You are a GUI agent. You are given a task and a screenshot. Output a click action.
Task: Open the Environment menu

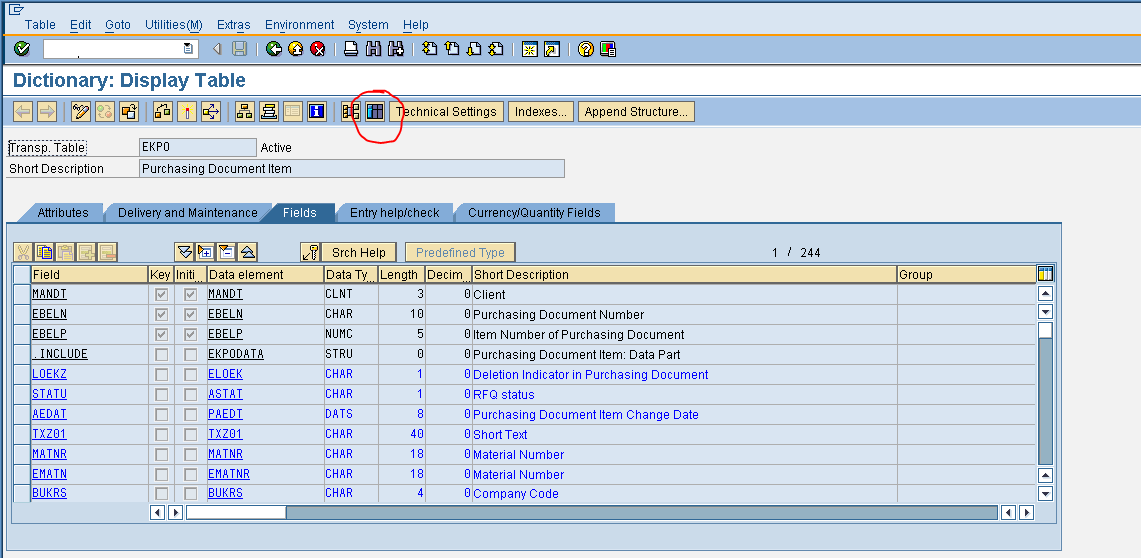300,25
